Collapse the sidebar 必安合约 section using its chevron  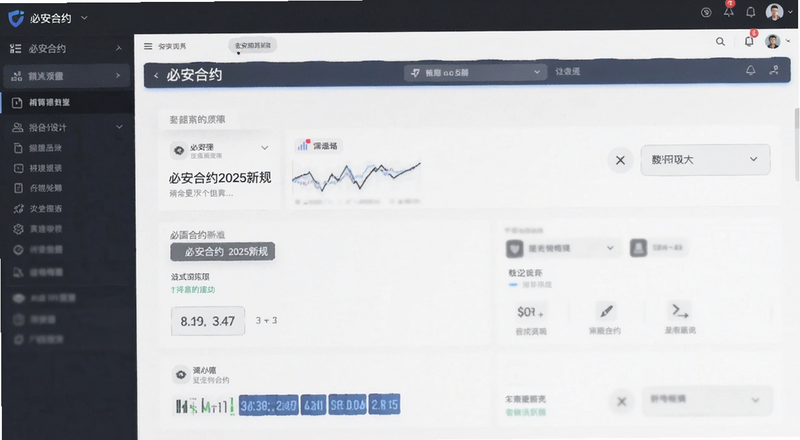119,48
